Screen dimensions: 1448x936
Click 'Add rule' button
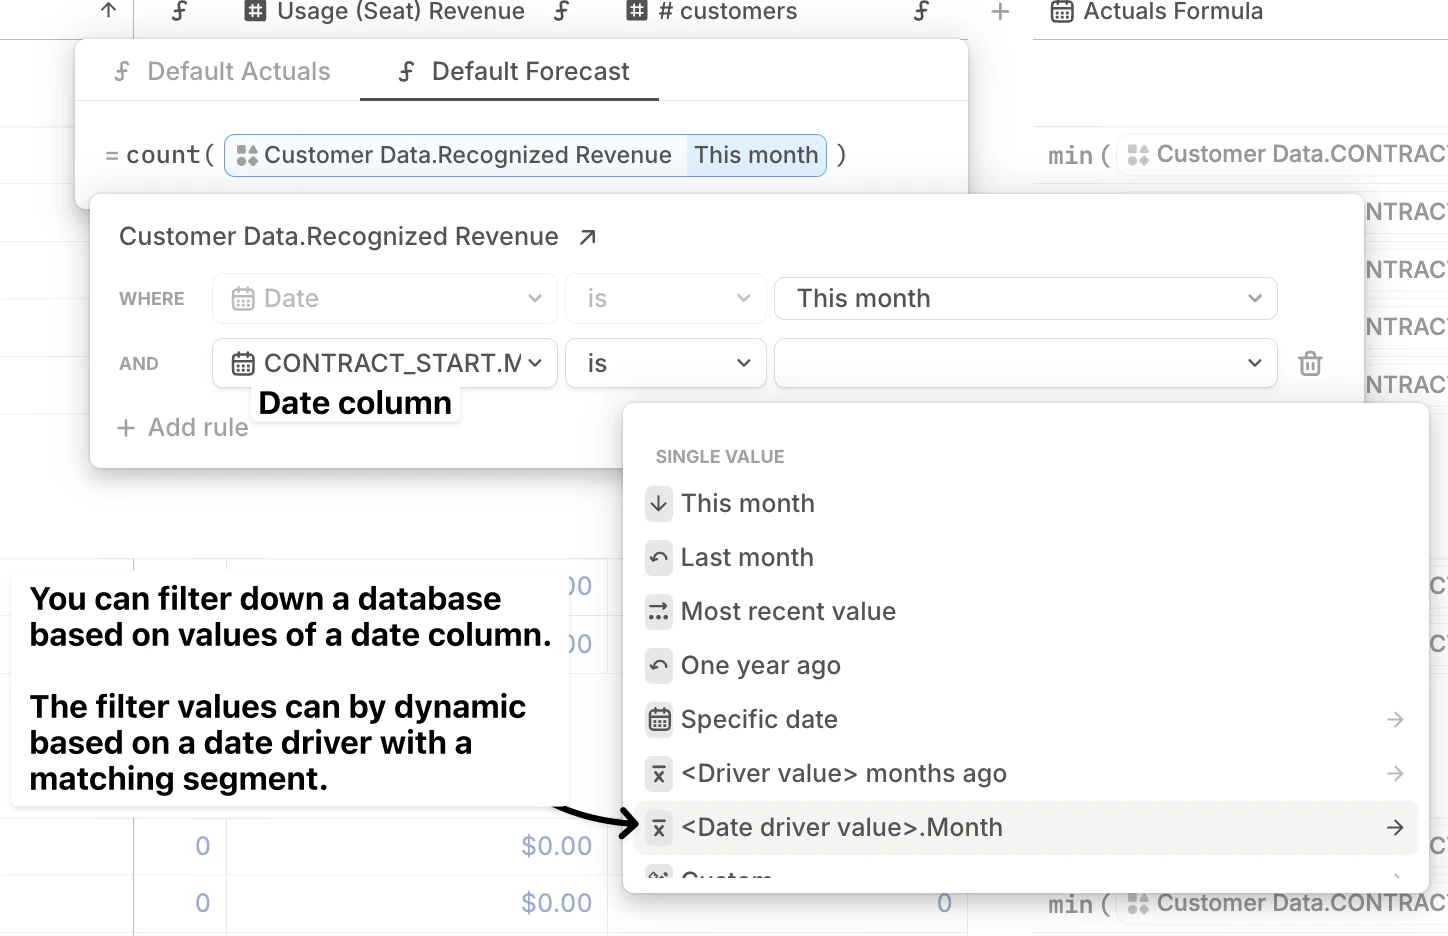[x=183, y=428]
